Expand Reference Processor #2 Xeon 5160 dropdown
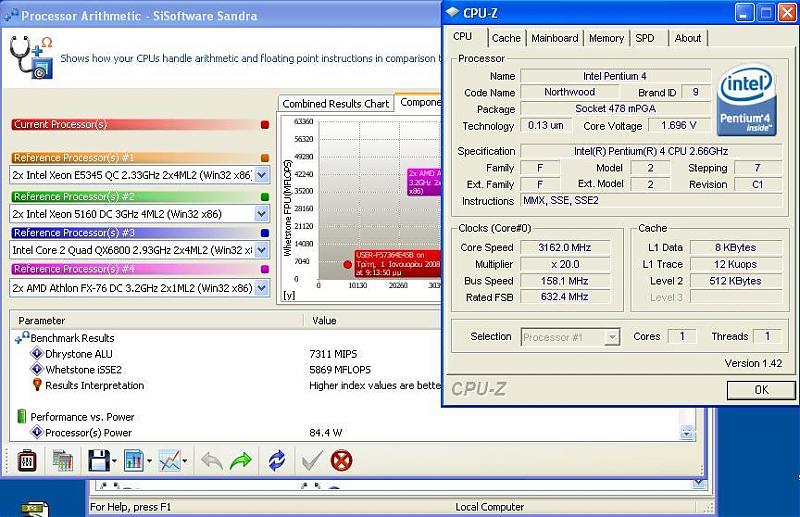 click(x=261, y=214)
